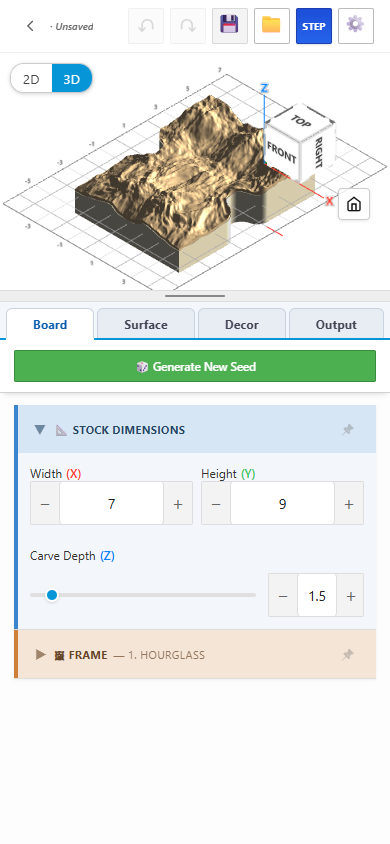
Task: Click Generate New Seed button
Action: (x=195, y=367)
